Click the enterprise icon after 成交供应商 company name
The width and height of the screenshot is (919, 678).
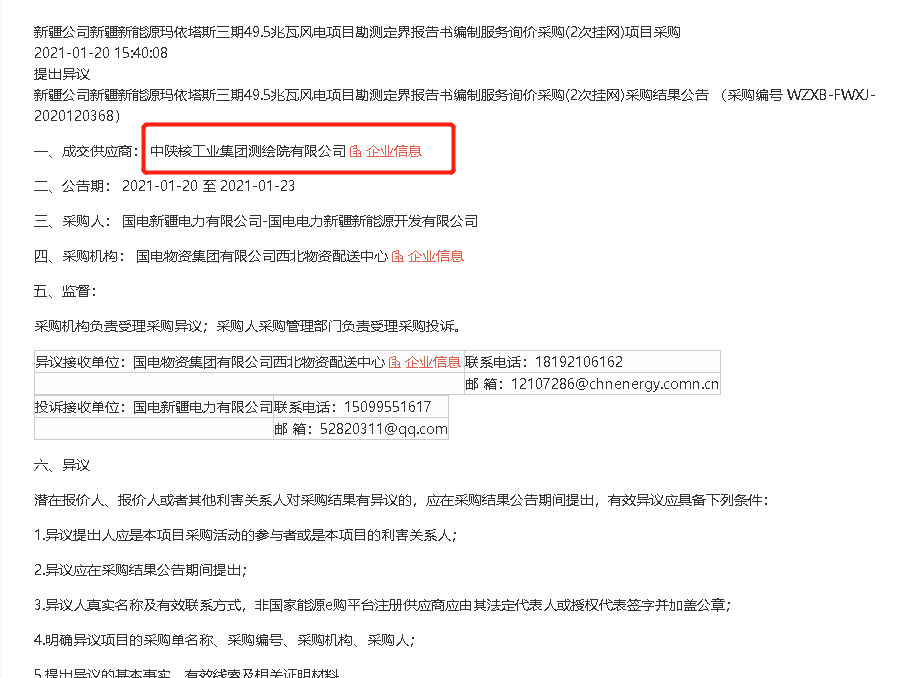tap(356, 152)
